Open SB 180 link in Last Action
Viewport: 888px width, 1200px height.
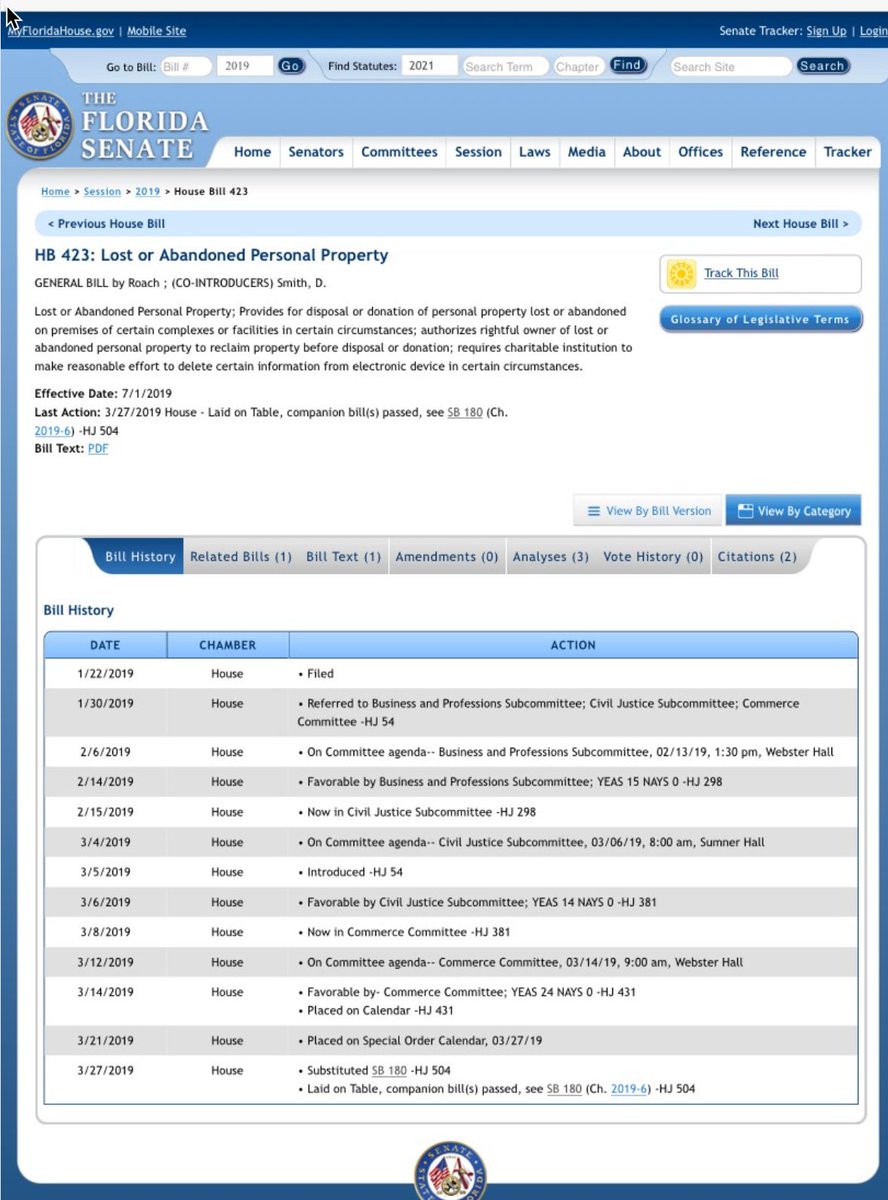(x=465, y=412)
